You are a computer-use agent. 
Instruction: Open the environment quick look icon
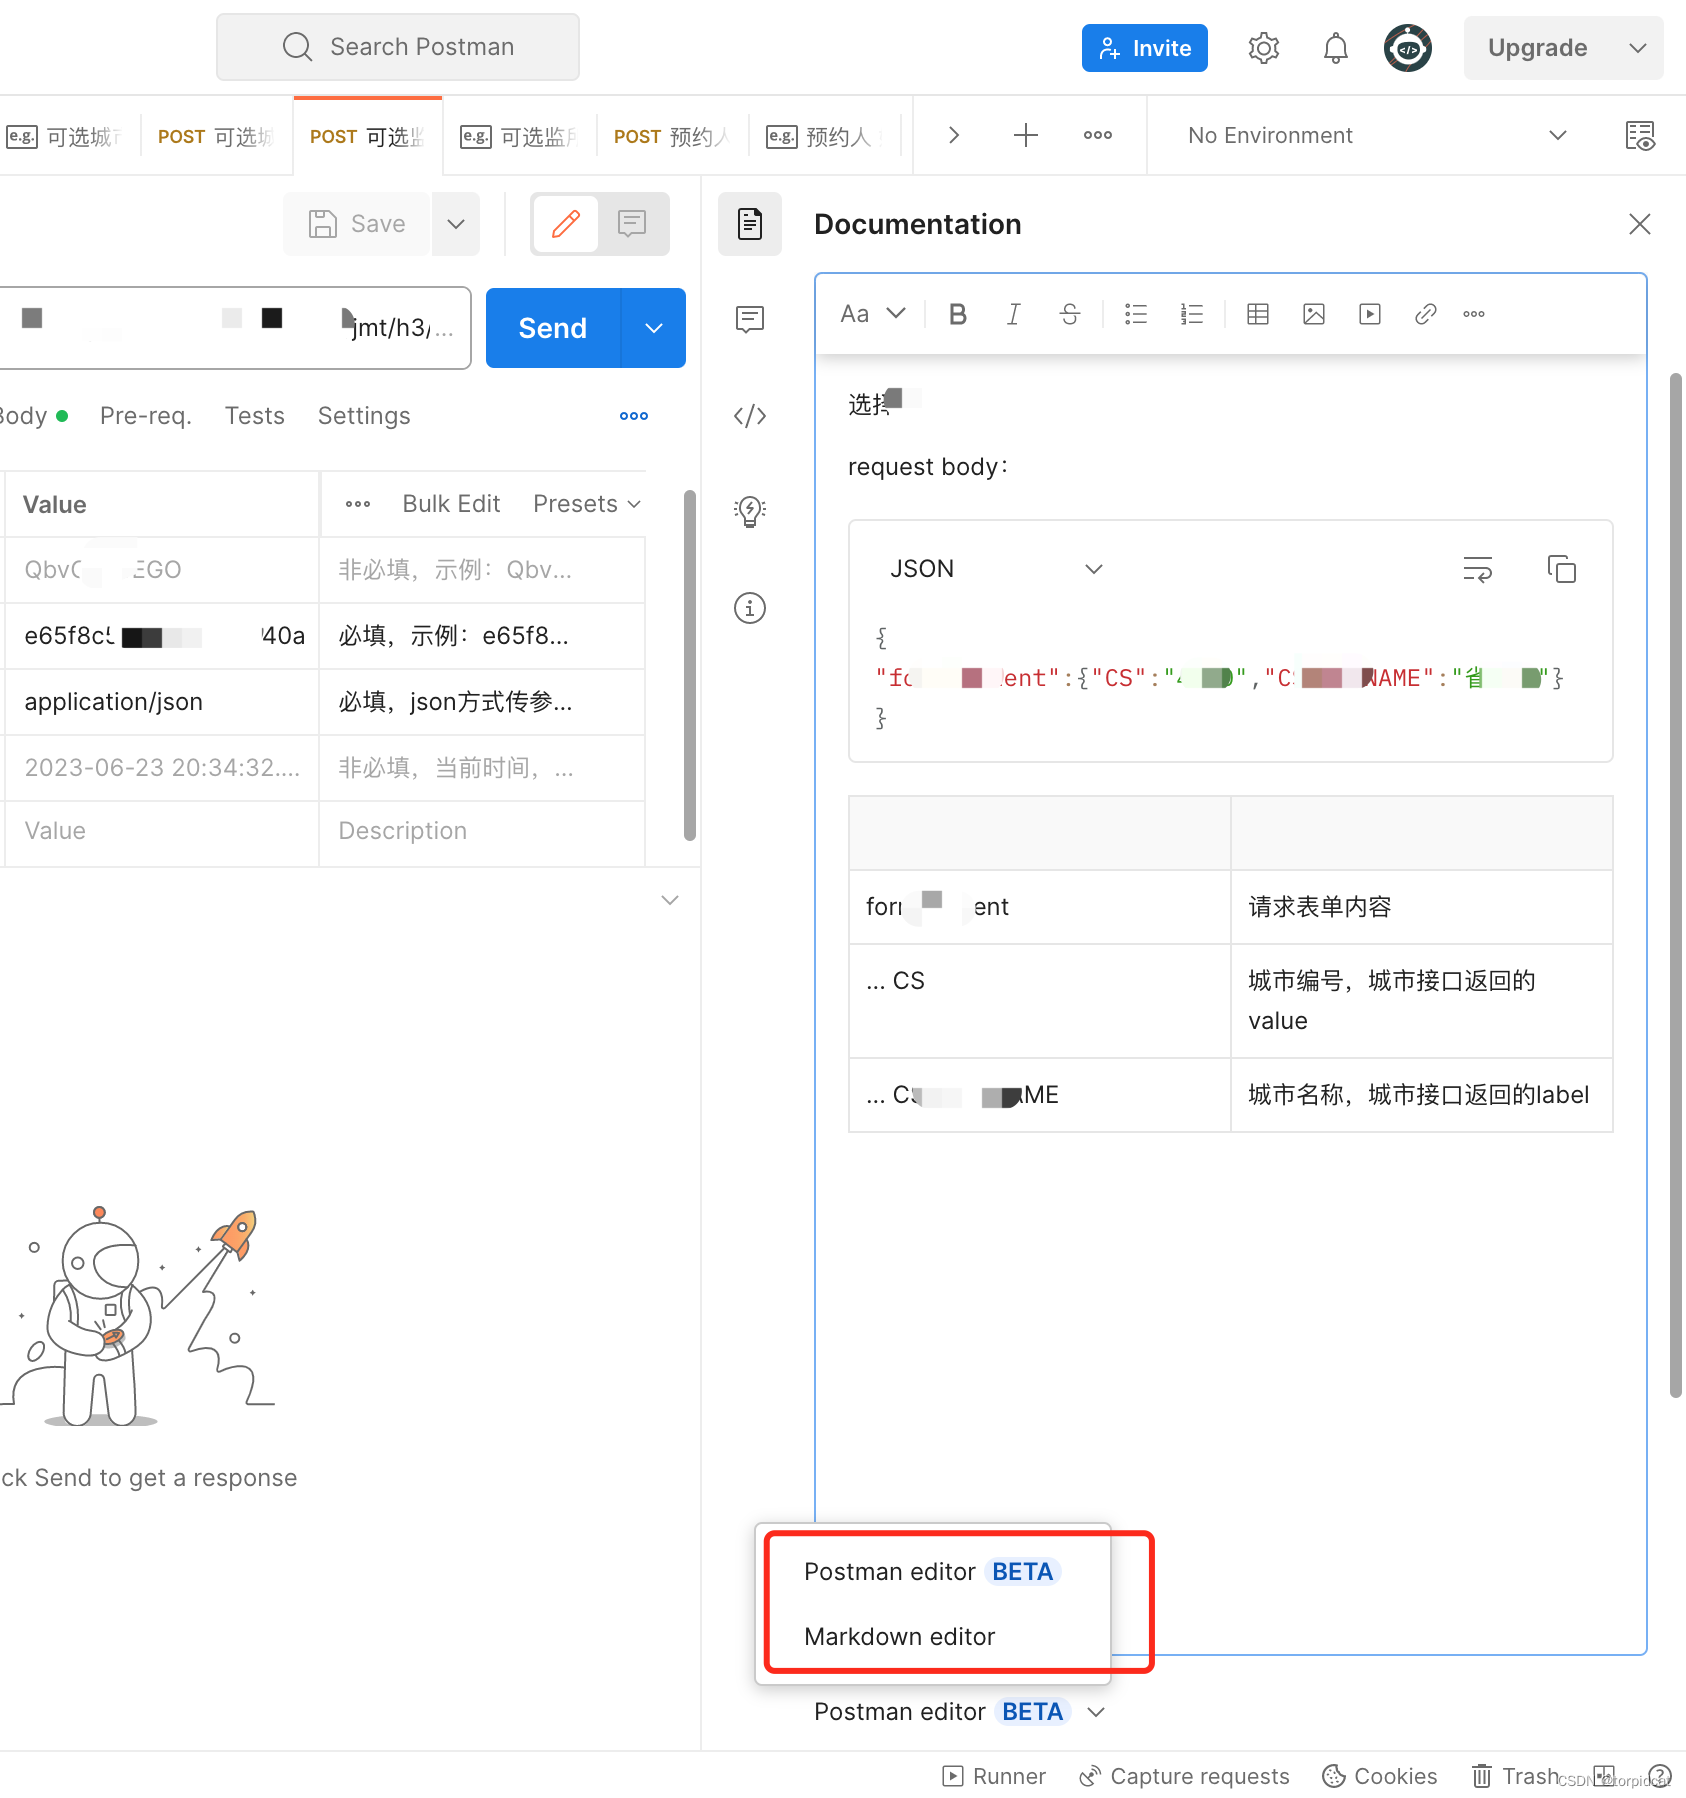click(1640, 135)
